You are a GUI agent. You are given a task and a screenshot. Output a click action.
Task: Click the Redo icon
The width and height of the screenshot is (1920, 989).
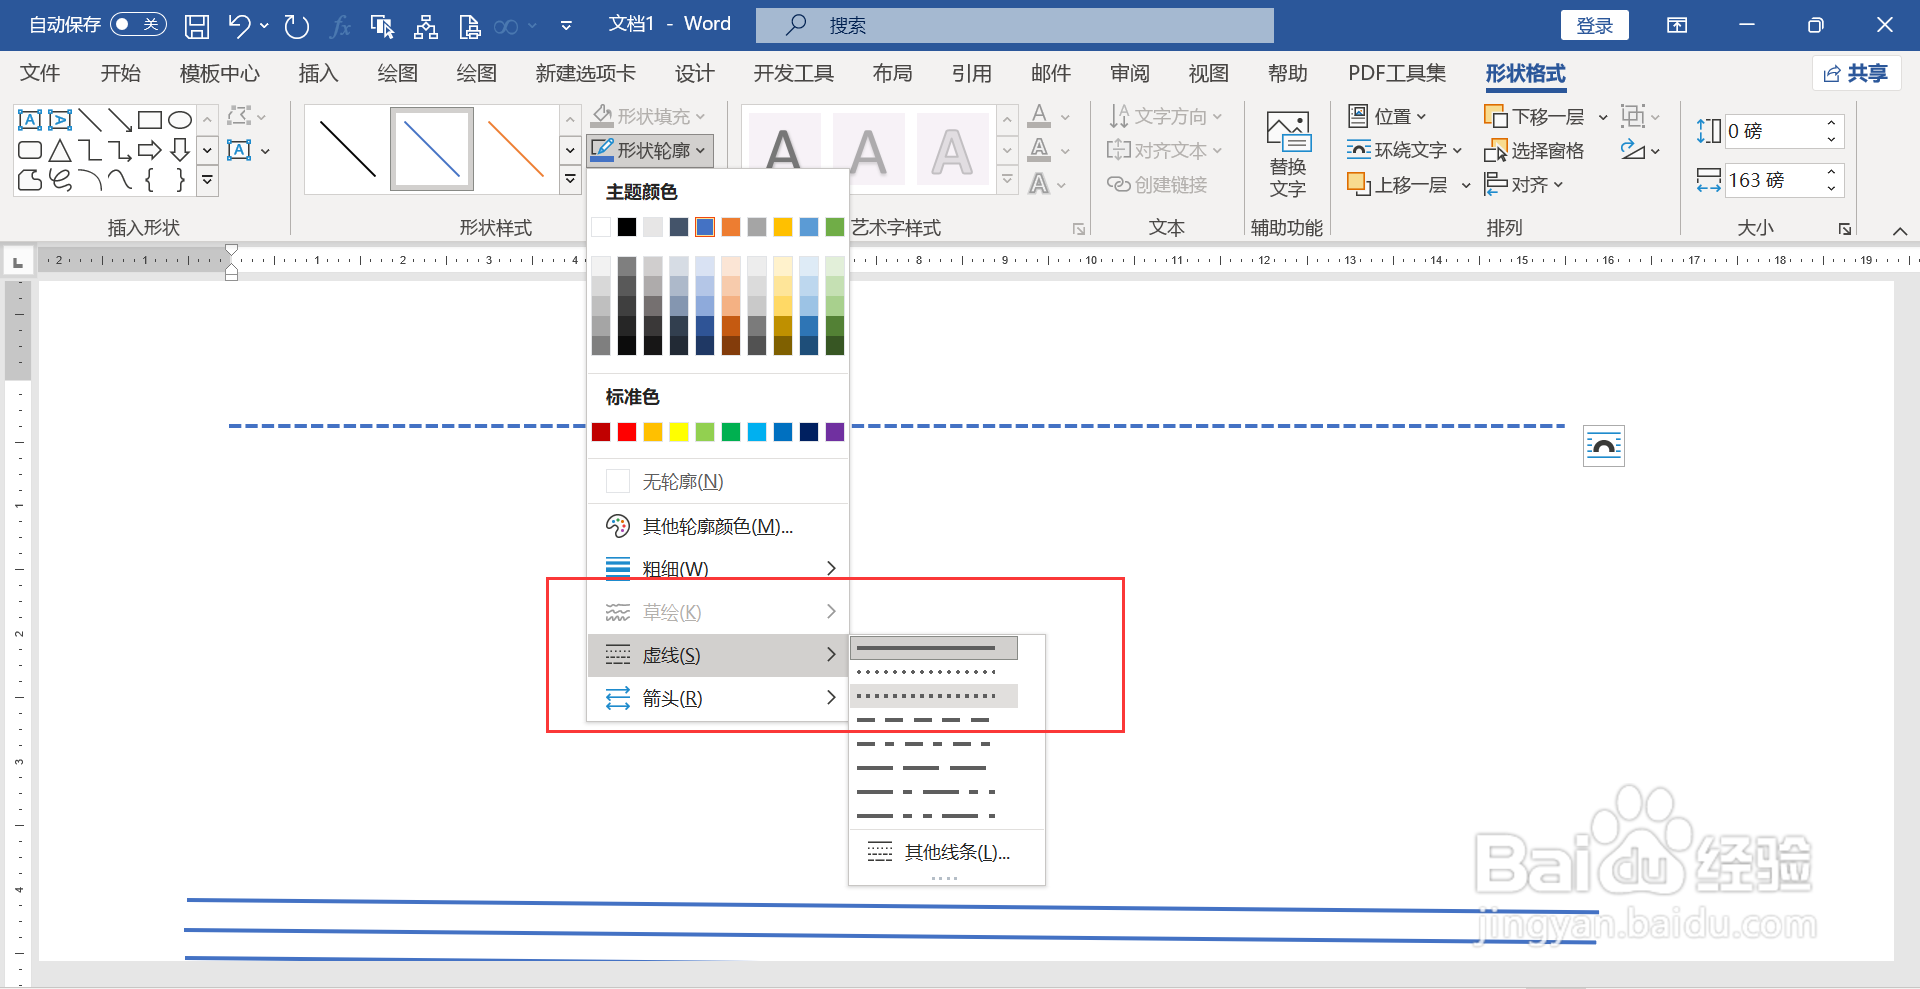click(x=296, y=26)
